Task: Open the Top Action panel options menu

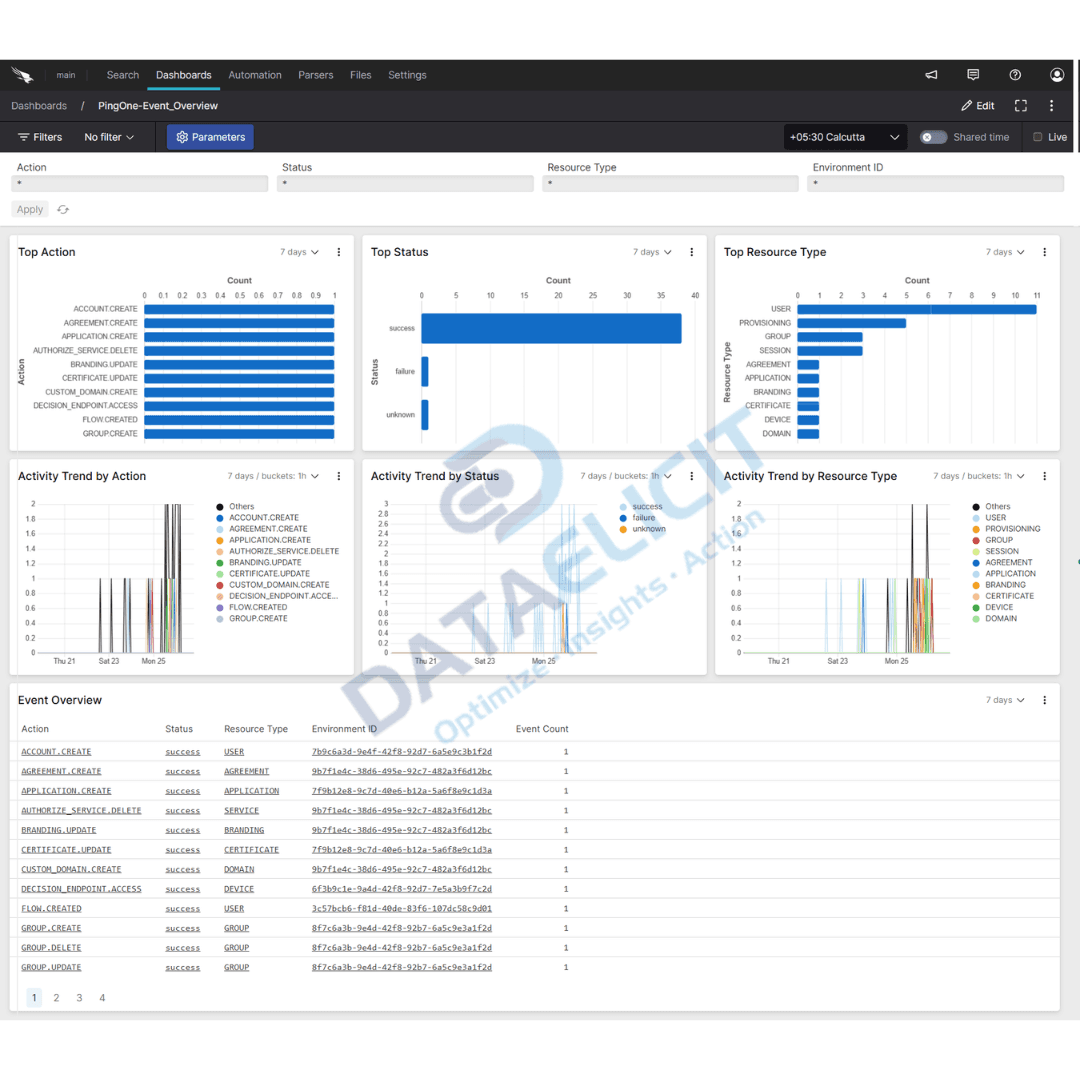Action: (339, 252)
